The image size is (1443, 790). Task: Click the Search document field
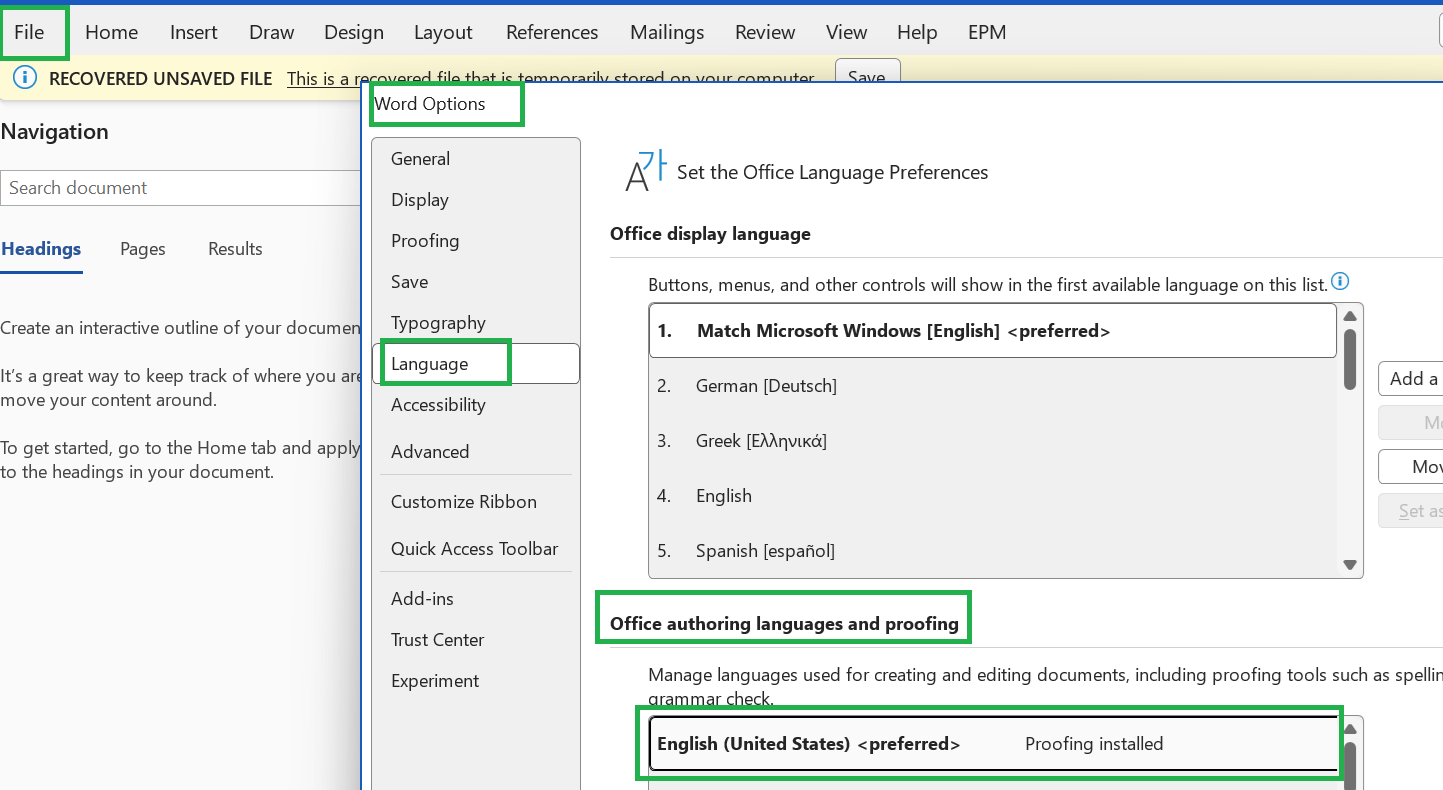[x=180, y=188]
